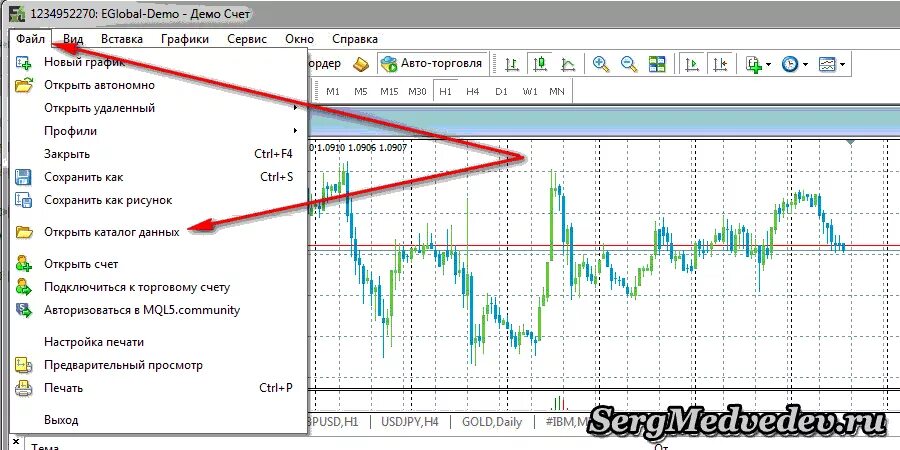Click the 1.0910 1.0906 1.0907 price label

361,148
